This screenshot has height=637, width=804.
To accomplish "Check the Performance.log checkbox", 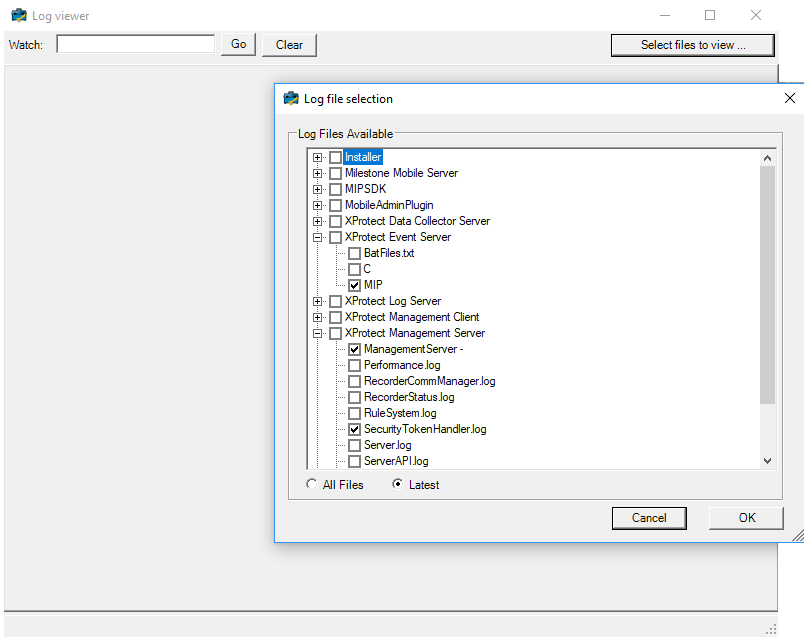I will [x=354, y=365].
